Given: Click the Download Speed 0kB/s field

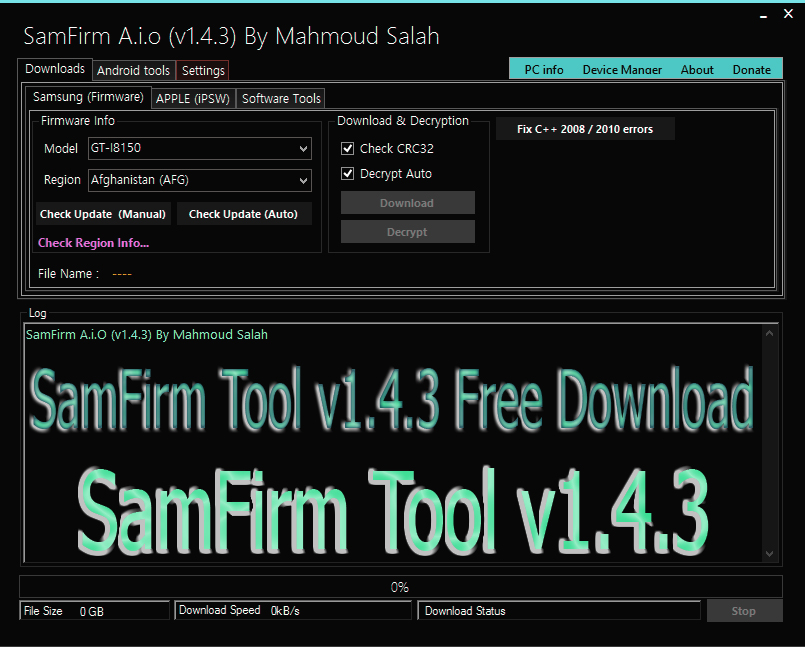Looking at the screenshot, I should pos(293,611).
